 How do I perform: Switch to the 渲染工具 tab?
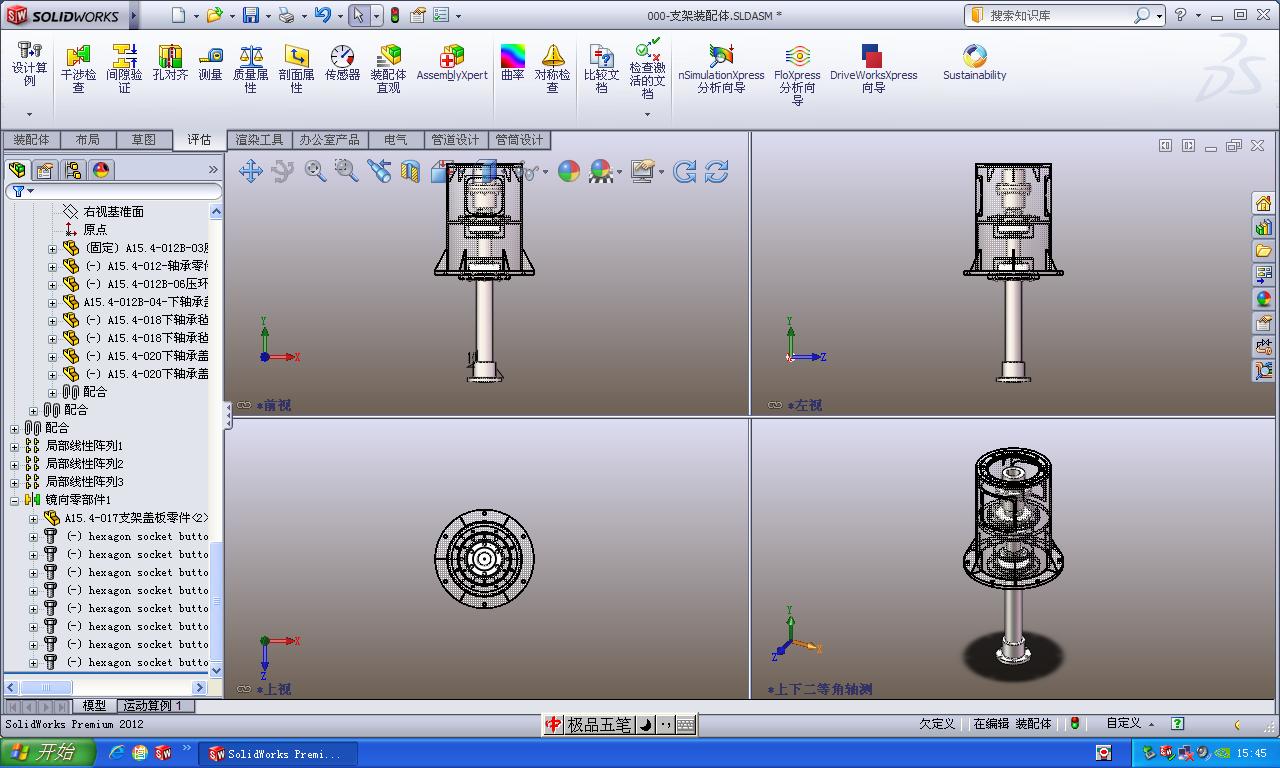(259, 140)
